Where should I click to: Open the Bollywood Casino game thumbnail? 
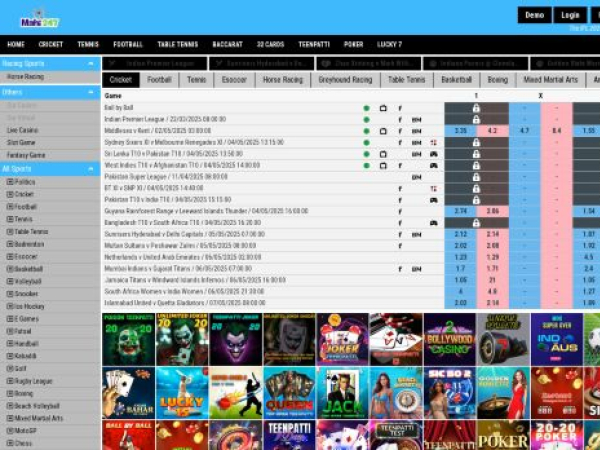pos(449,339)
